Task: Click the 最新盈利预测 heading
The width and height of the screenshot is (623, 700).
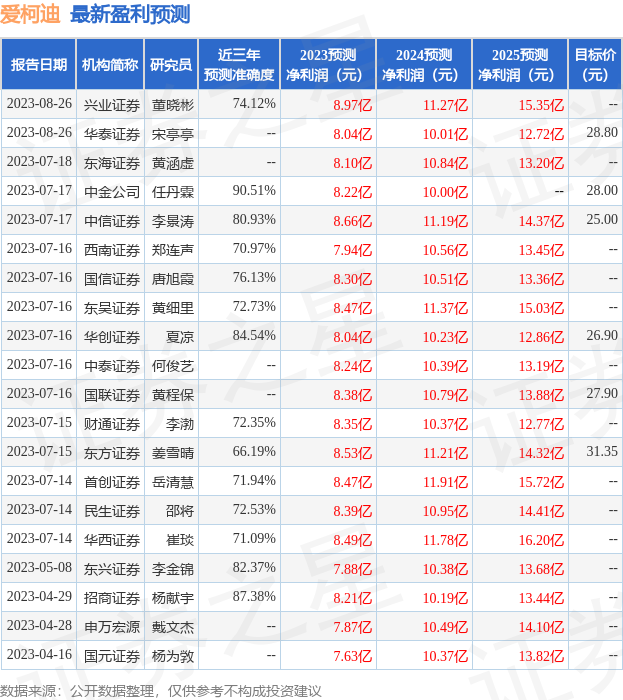Action: coord(130,14)
